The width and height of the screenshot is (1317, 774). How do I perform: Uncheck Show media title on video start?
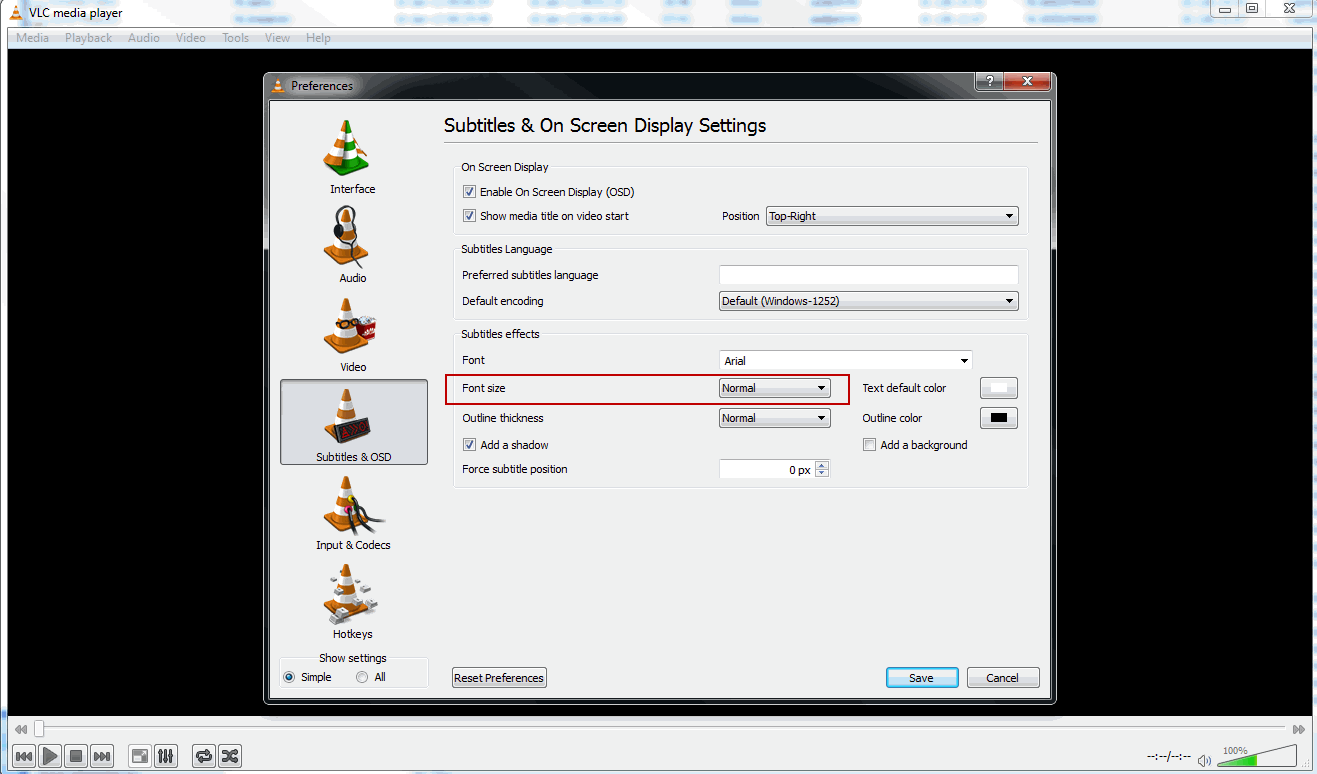(469, 216)
